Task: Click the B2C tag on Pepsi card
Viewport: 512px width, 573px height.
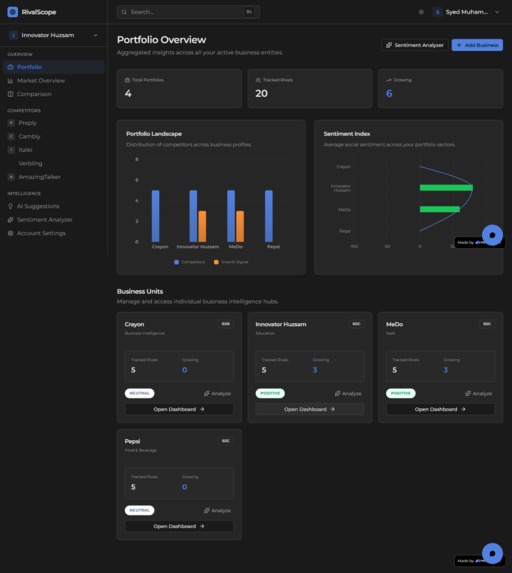Action: coord(225,441)
